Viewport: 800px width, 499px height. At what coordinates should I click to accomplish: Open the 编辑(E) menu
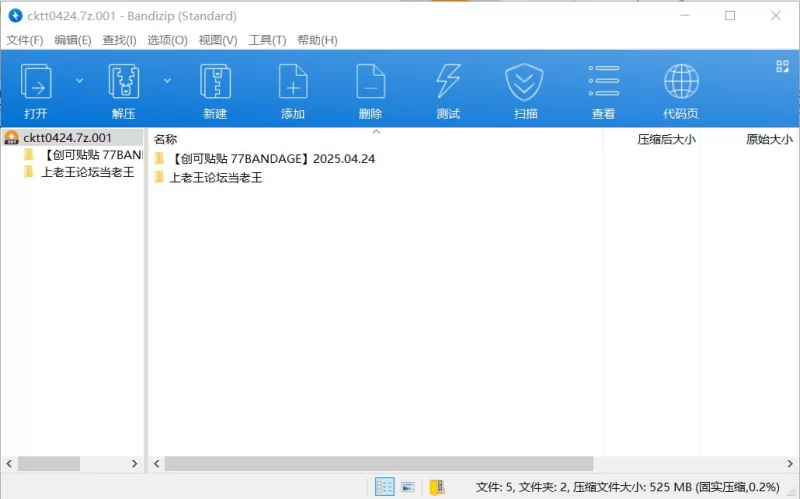(72, 40)
